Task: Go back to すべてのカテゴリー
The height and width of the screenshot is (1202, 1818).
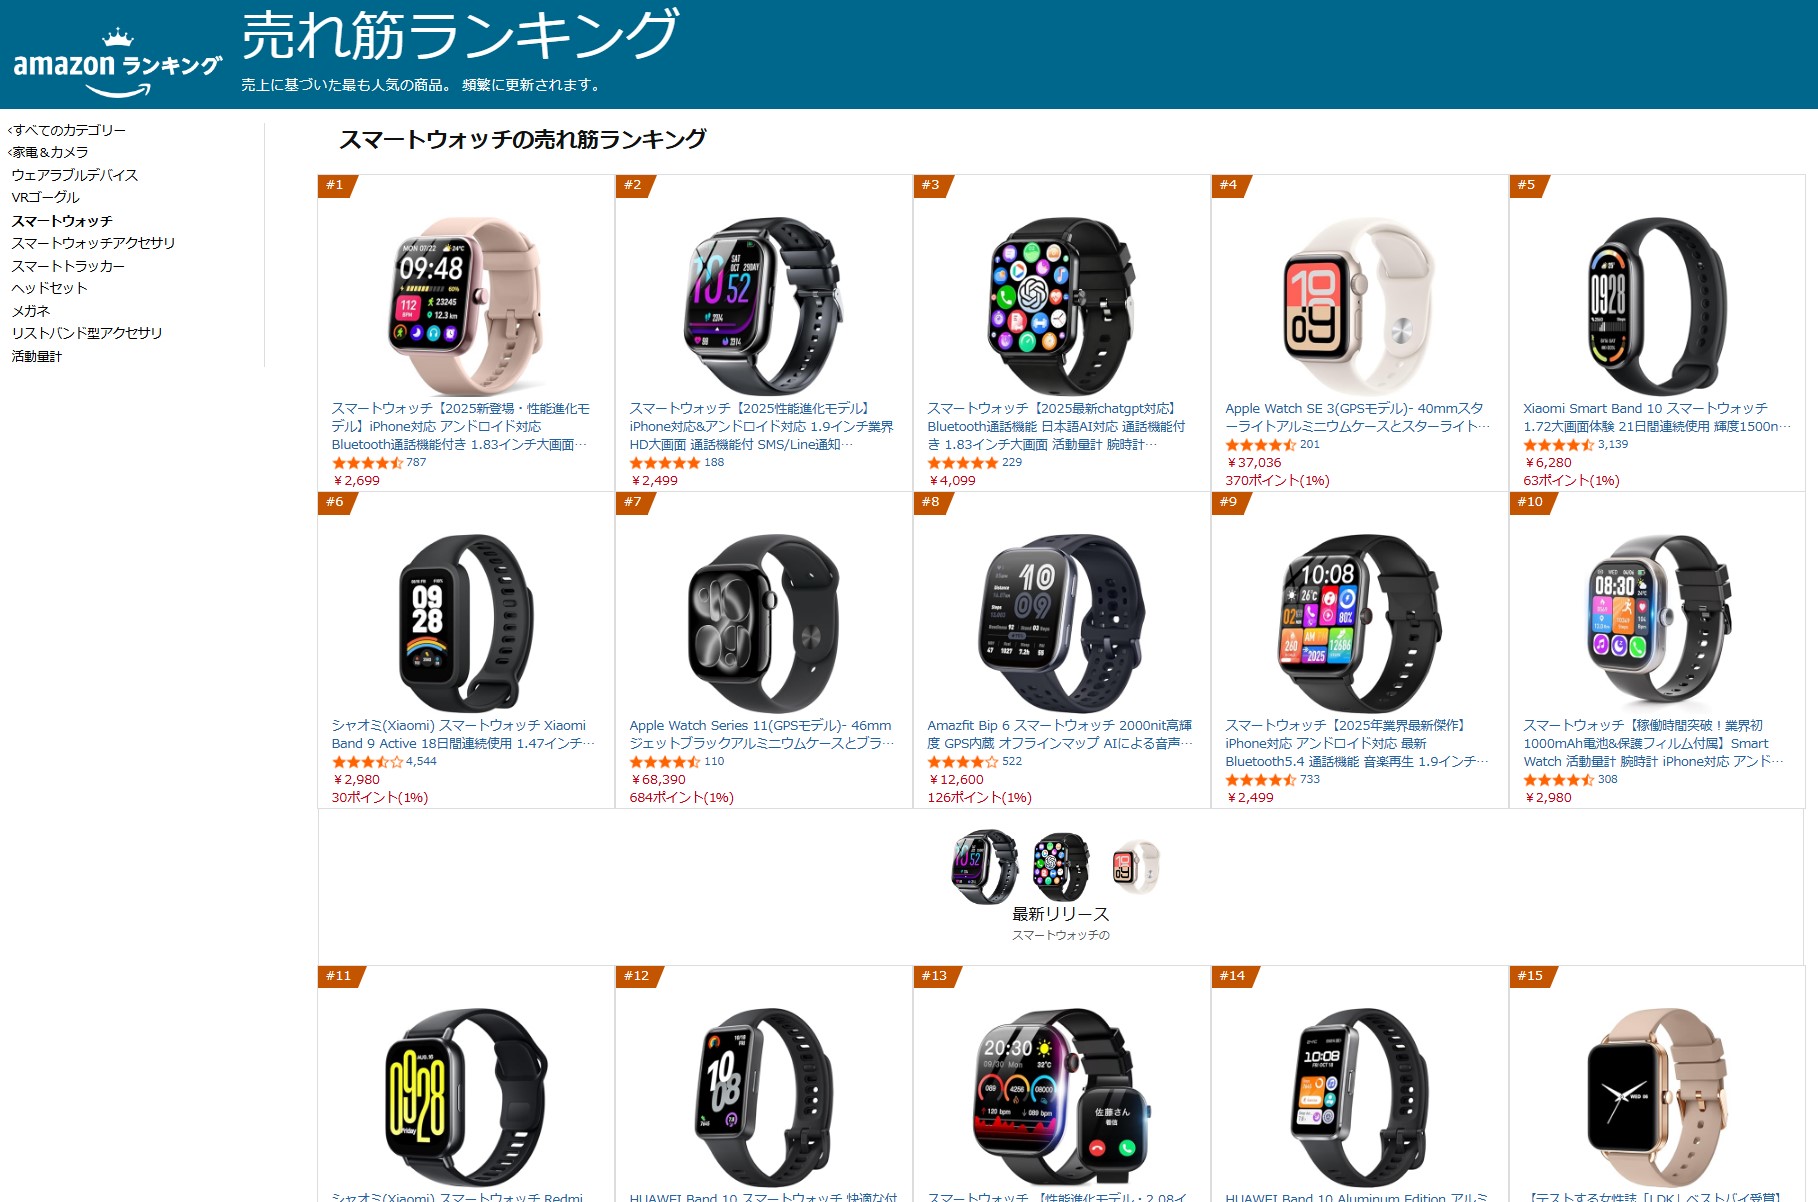Action: [68, 130]
